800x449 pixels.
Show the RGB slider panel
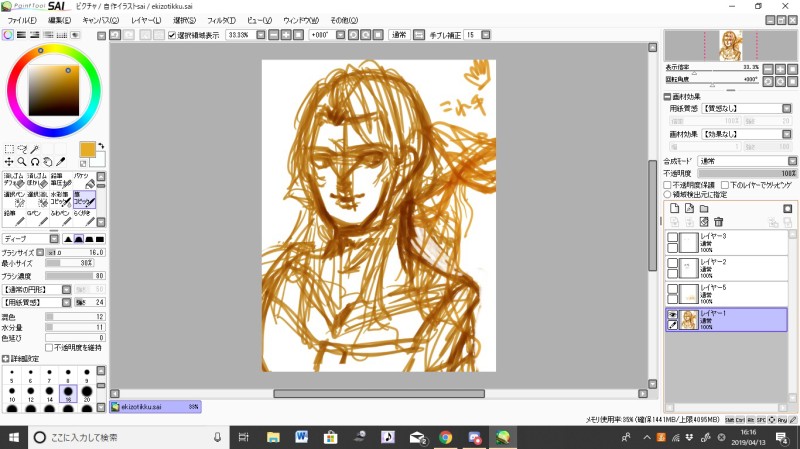coord(21,35)
